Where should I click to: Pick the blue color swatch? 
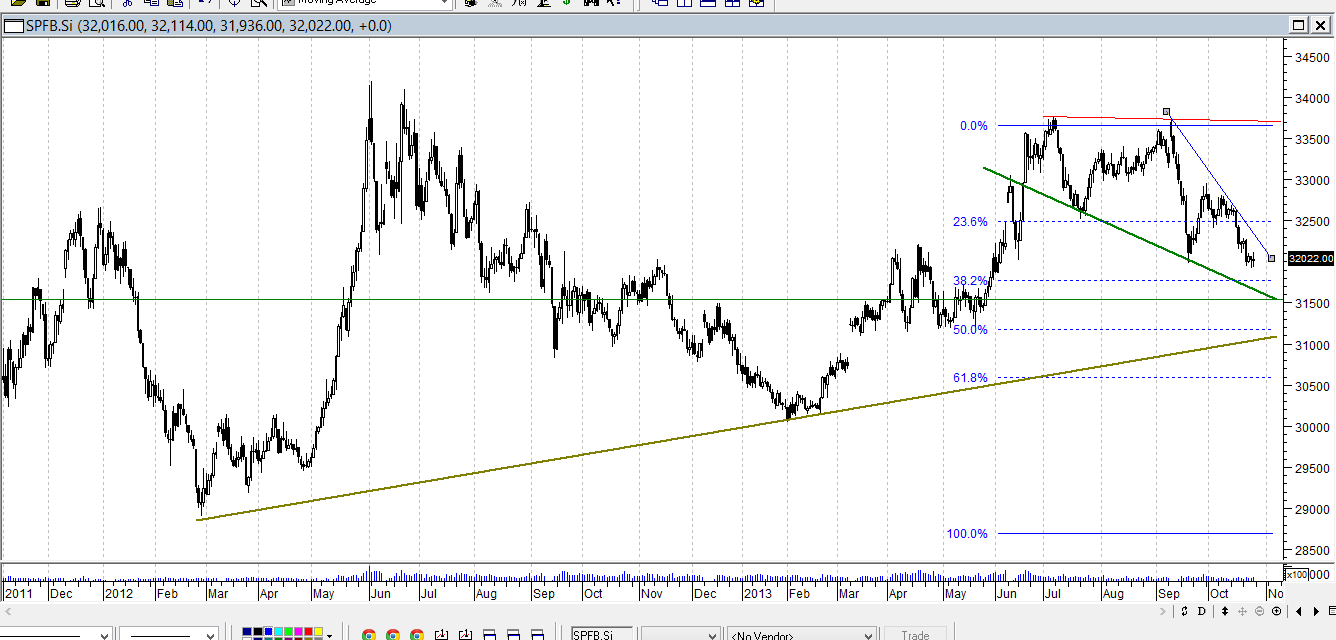tap(268, 631)
